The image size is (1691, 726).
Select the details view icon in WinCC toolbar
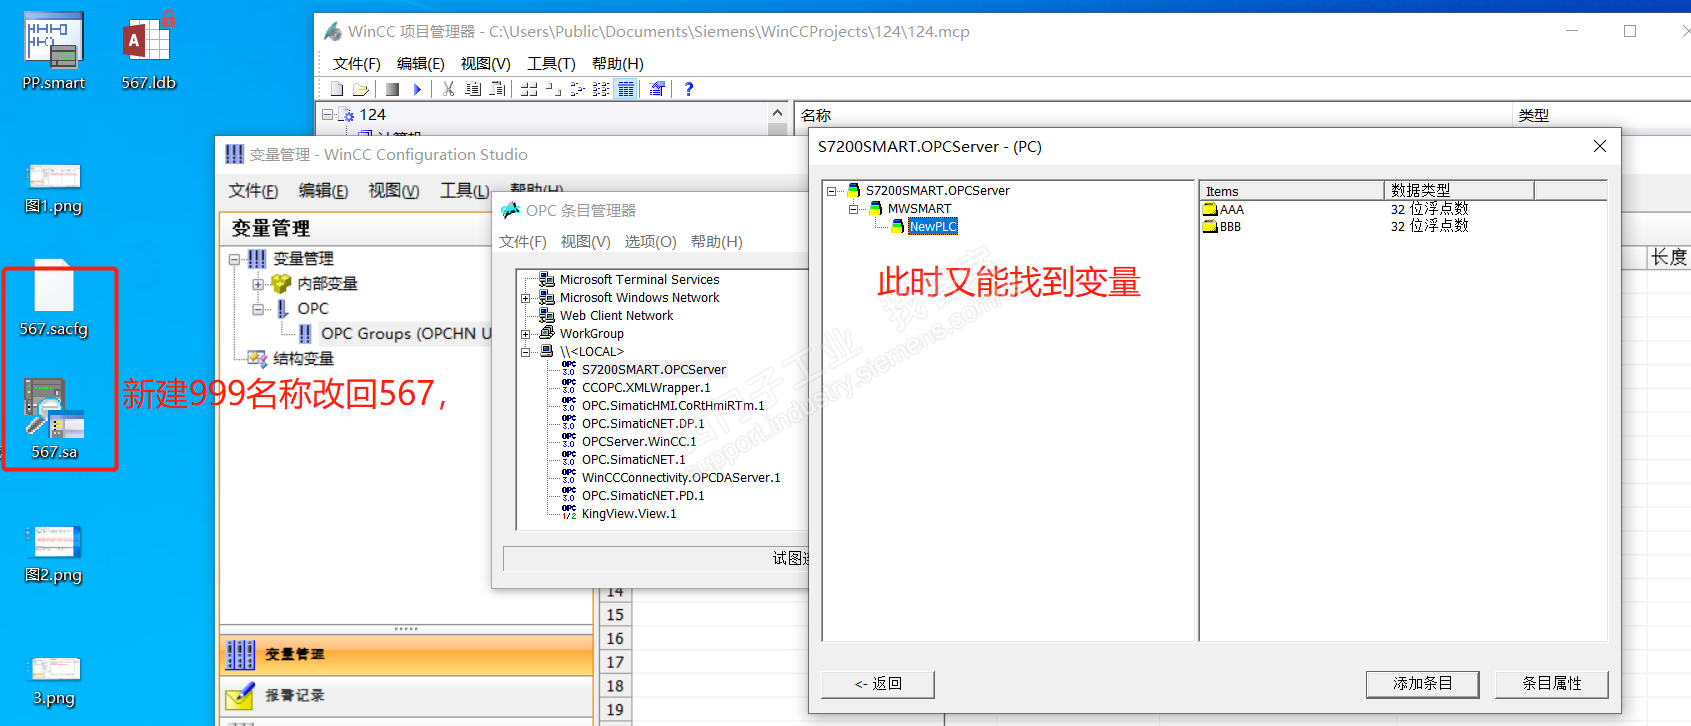(625, 89)
